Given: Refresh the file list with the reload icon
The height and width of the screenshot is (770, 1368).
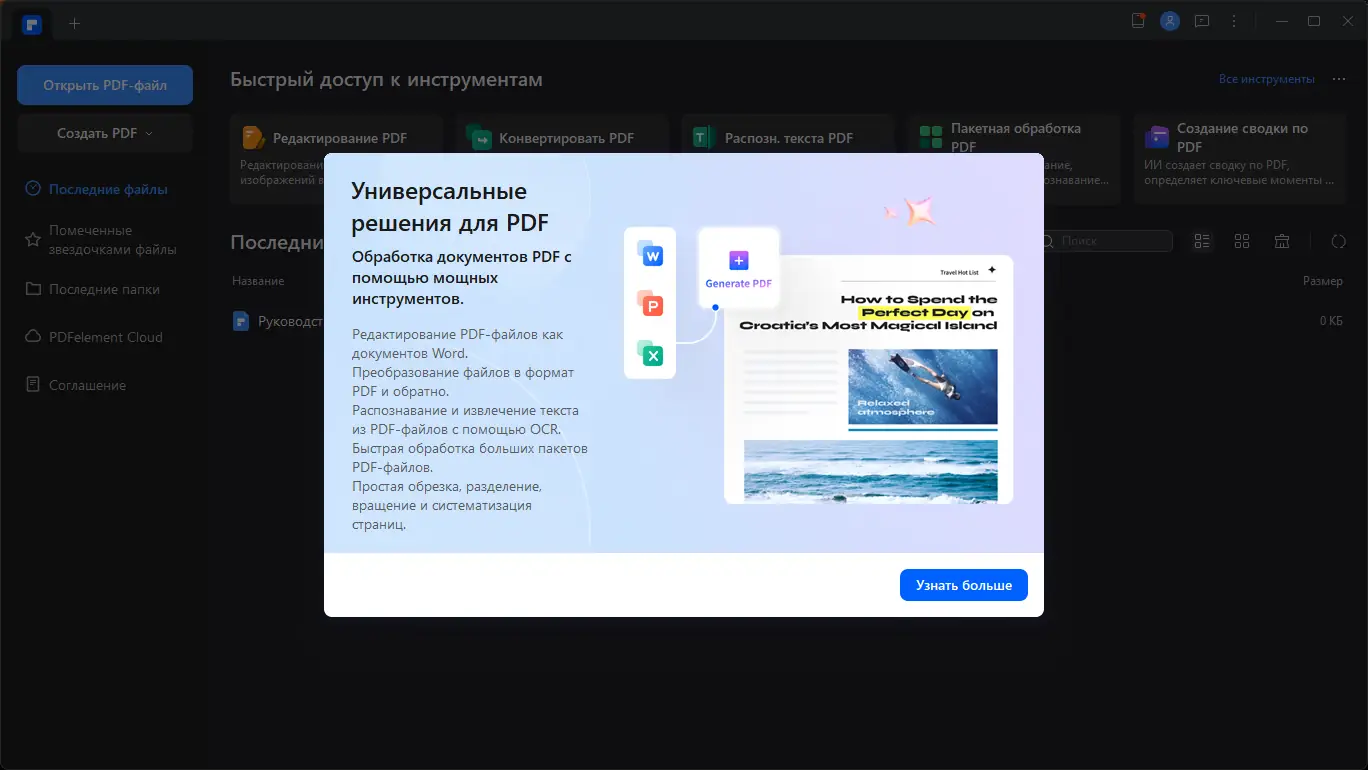Looking at the screenshot, I should click(x=1337, y=241).
